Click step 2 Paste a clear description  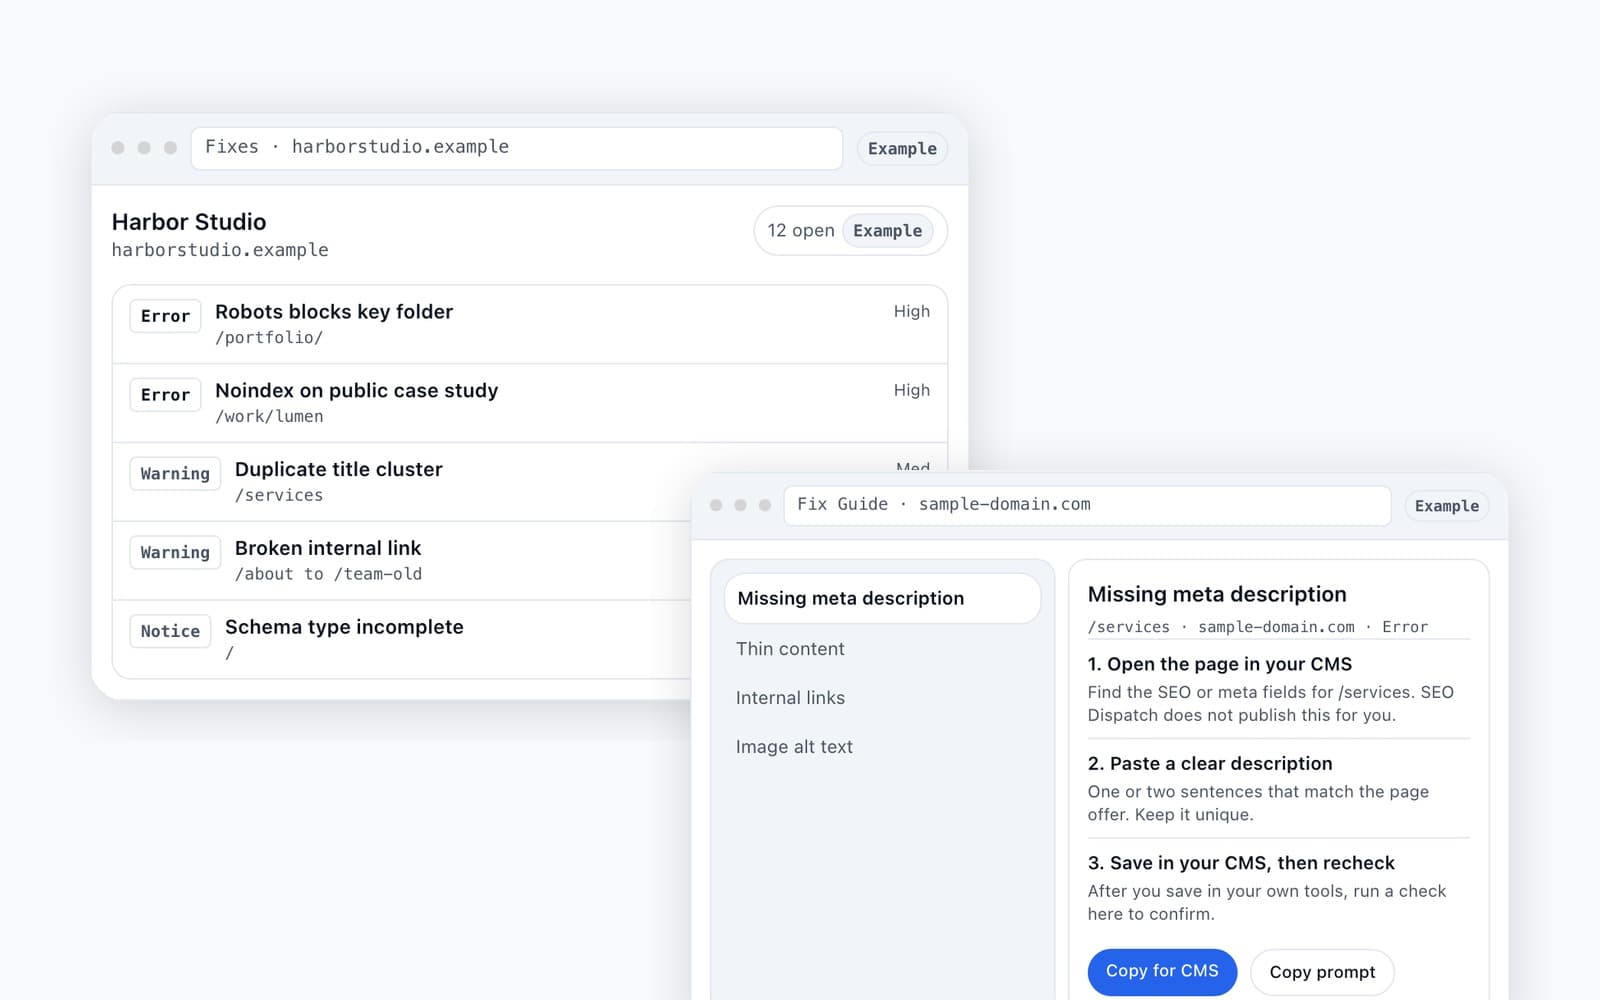pos(1210,764)
